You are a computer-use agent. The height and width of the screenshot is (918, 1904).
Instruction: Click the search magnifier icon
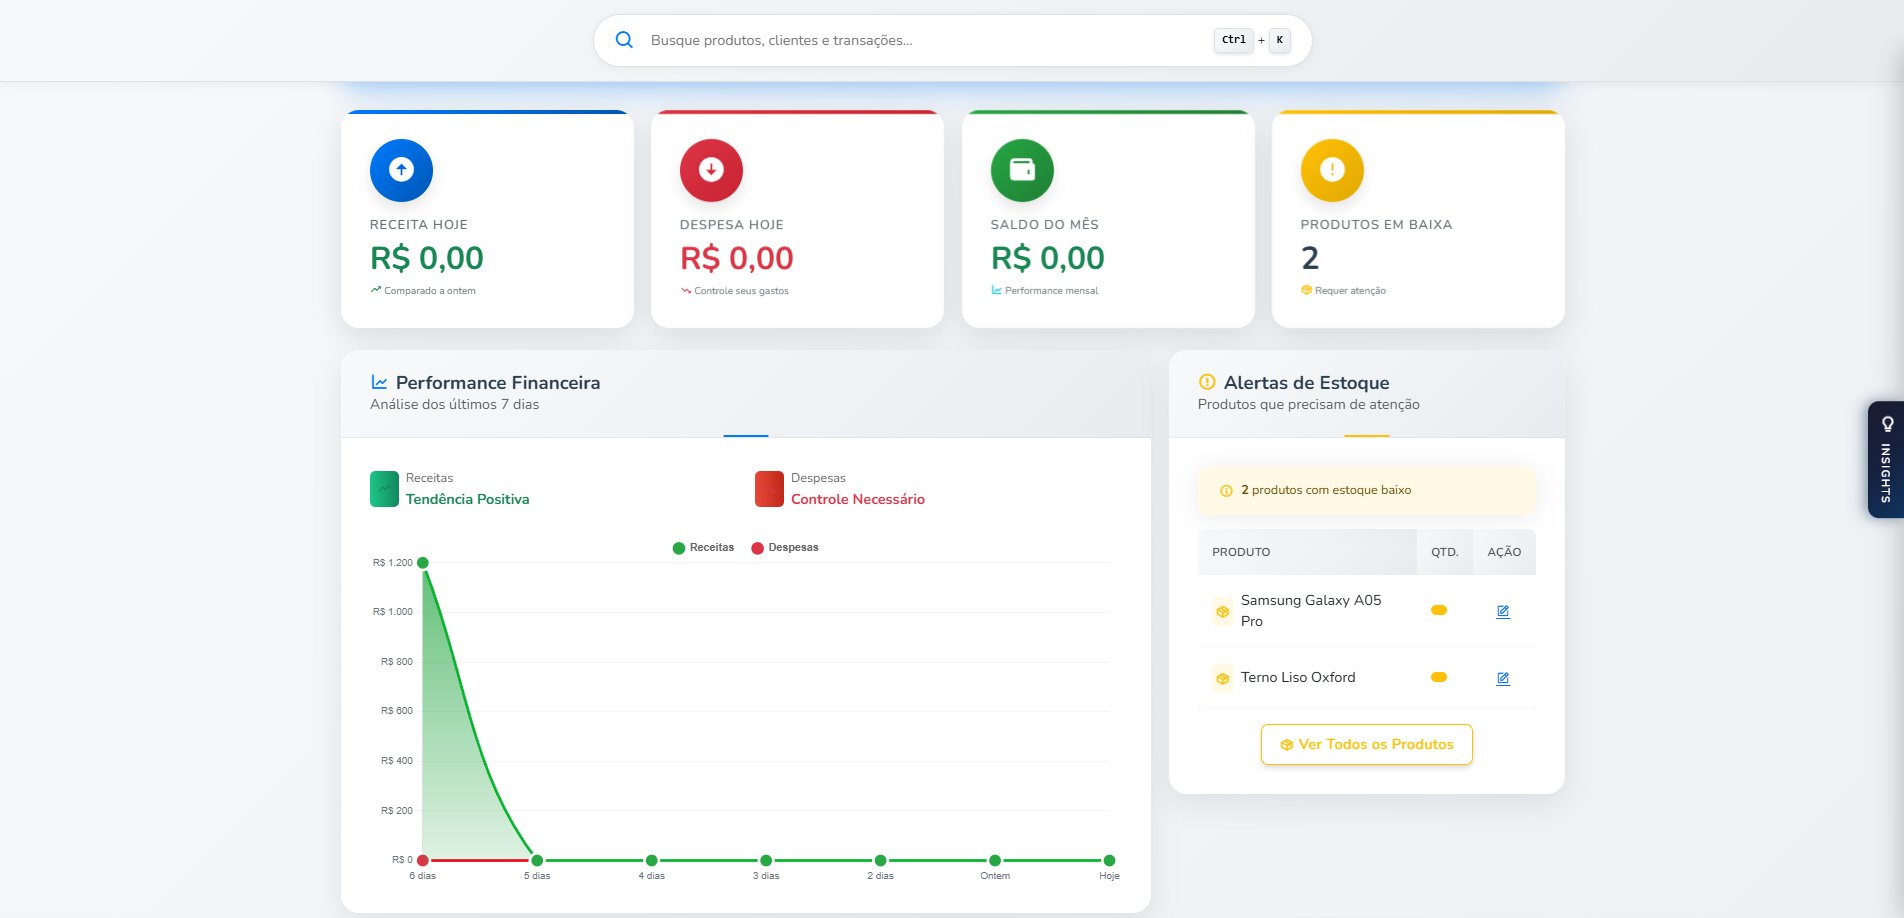(x=624, y=40)
